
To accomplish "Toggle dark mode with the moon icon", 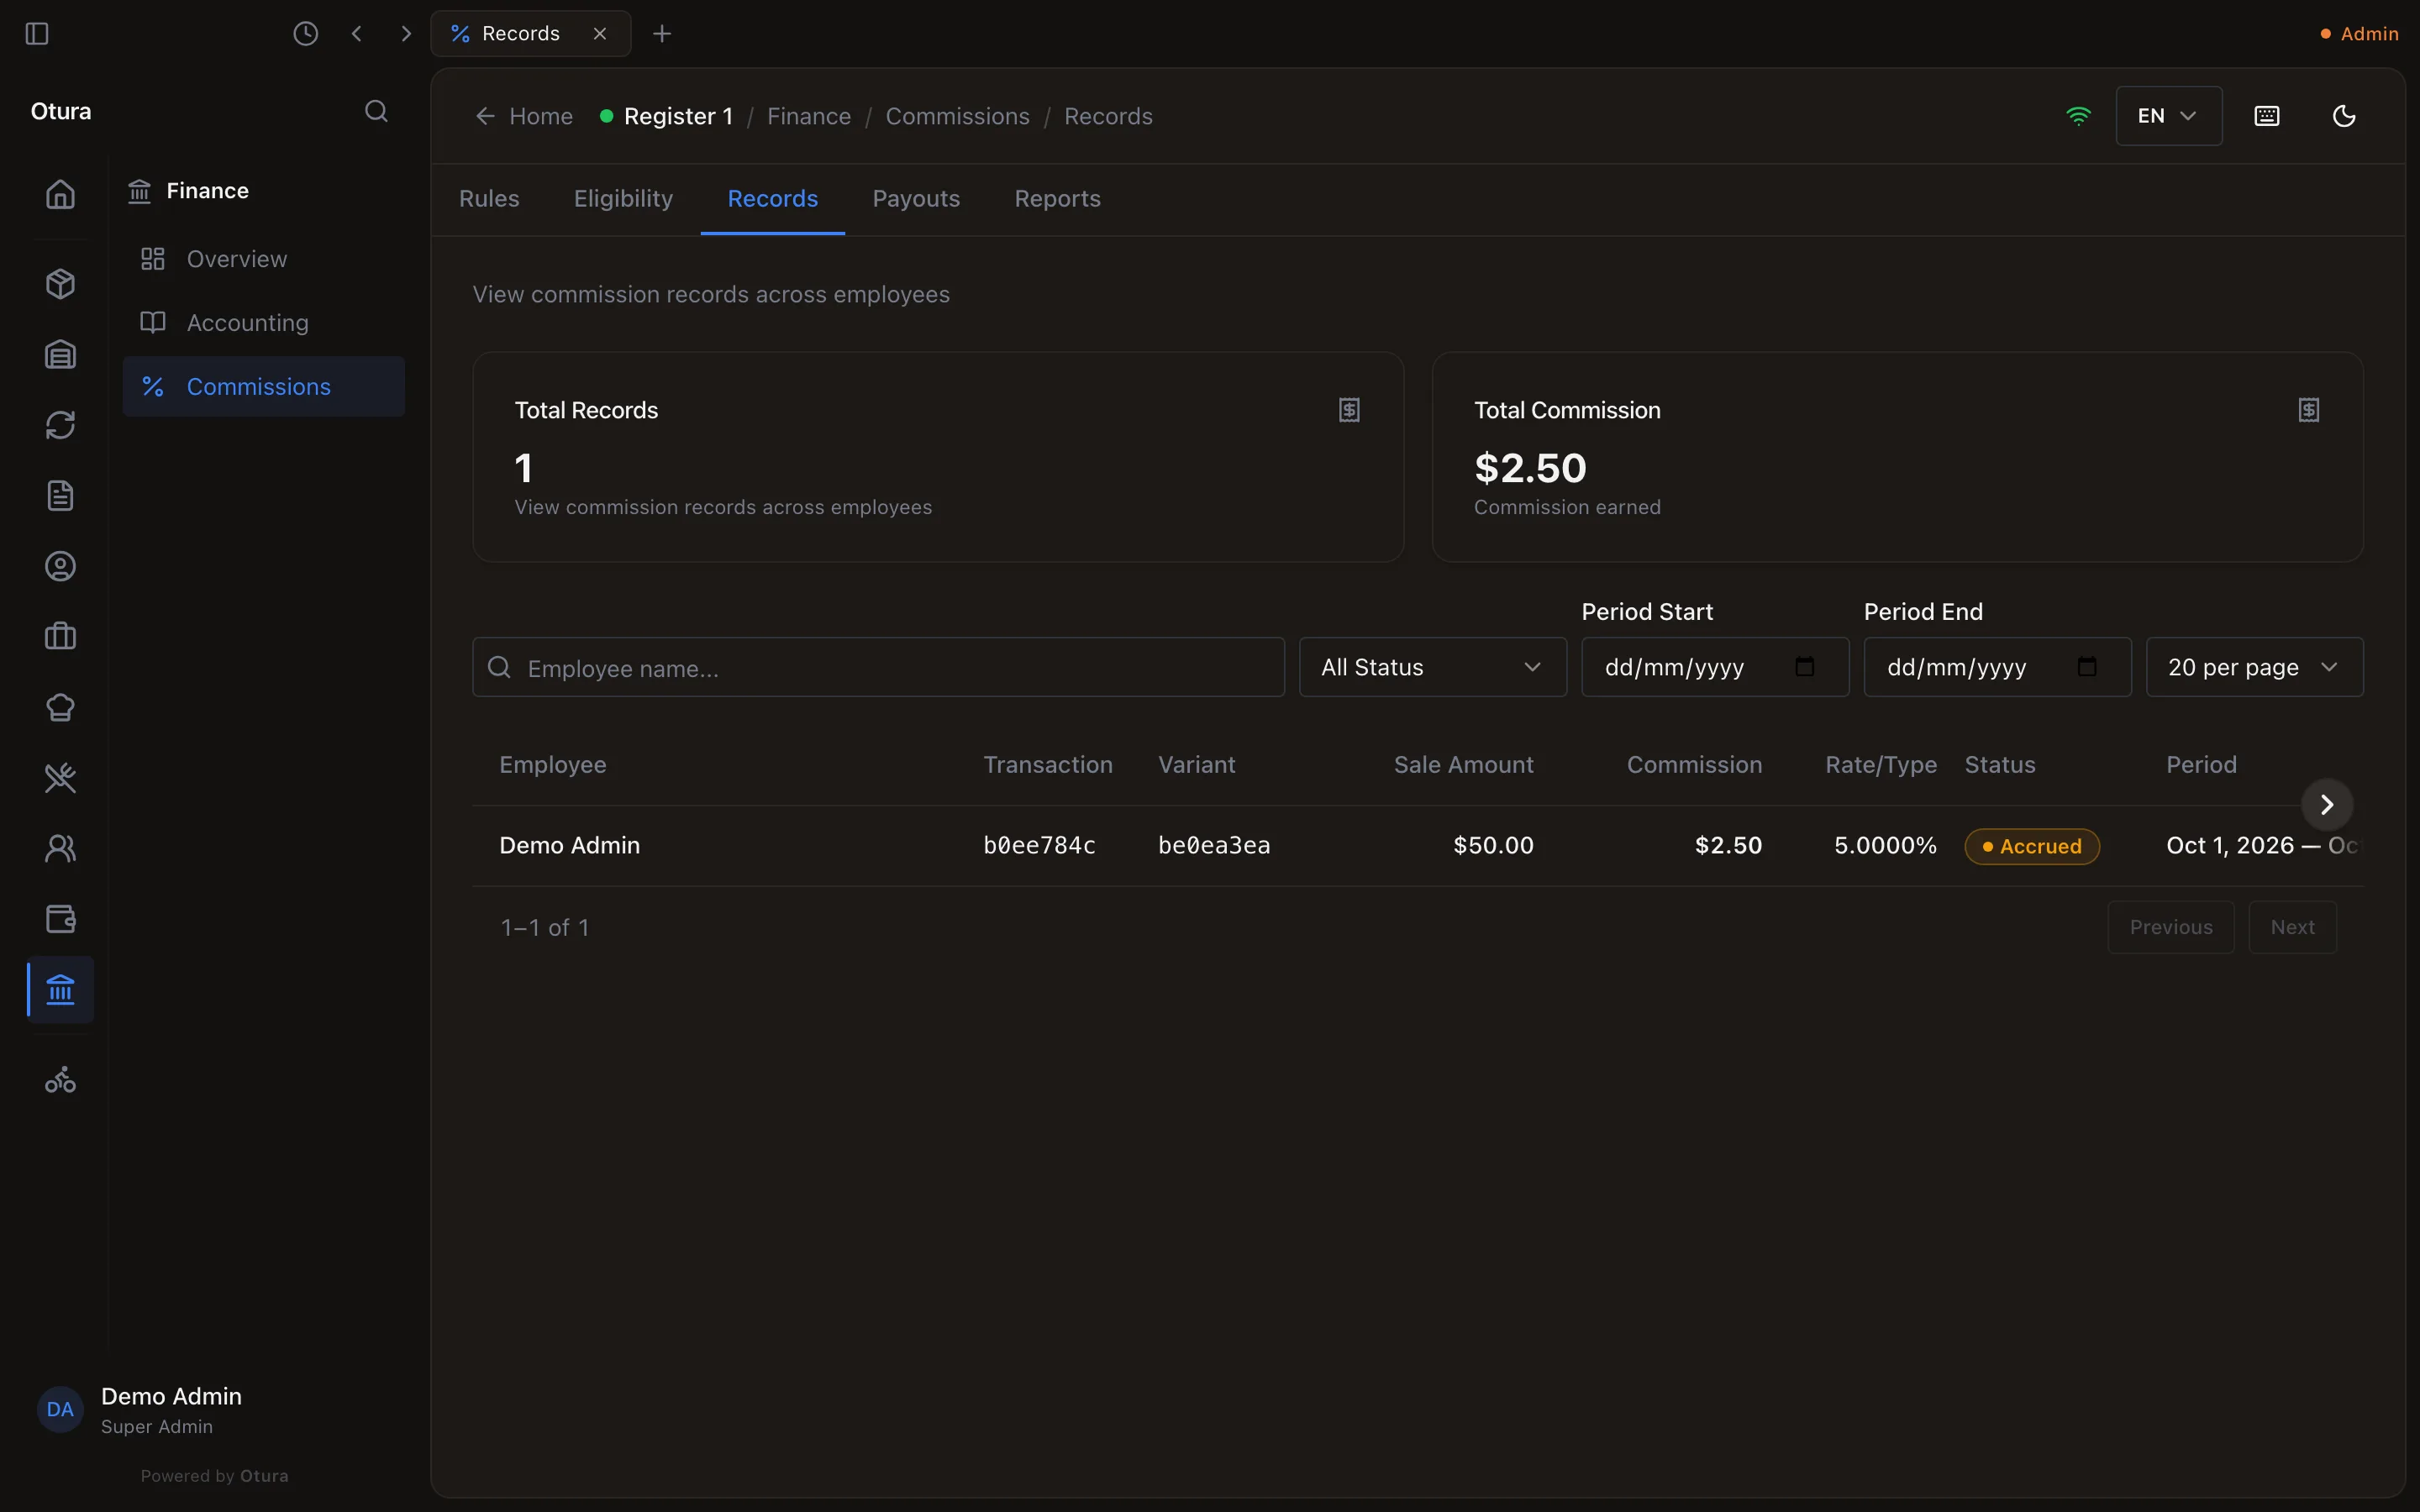I will [2344, 116].
